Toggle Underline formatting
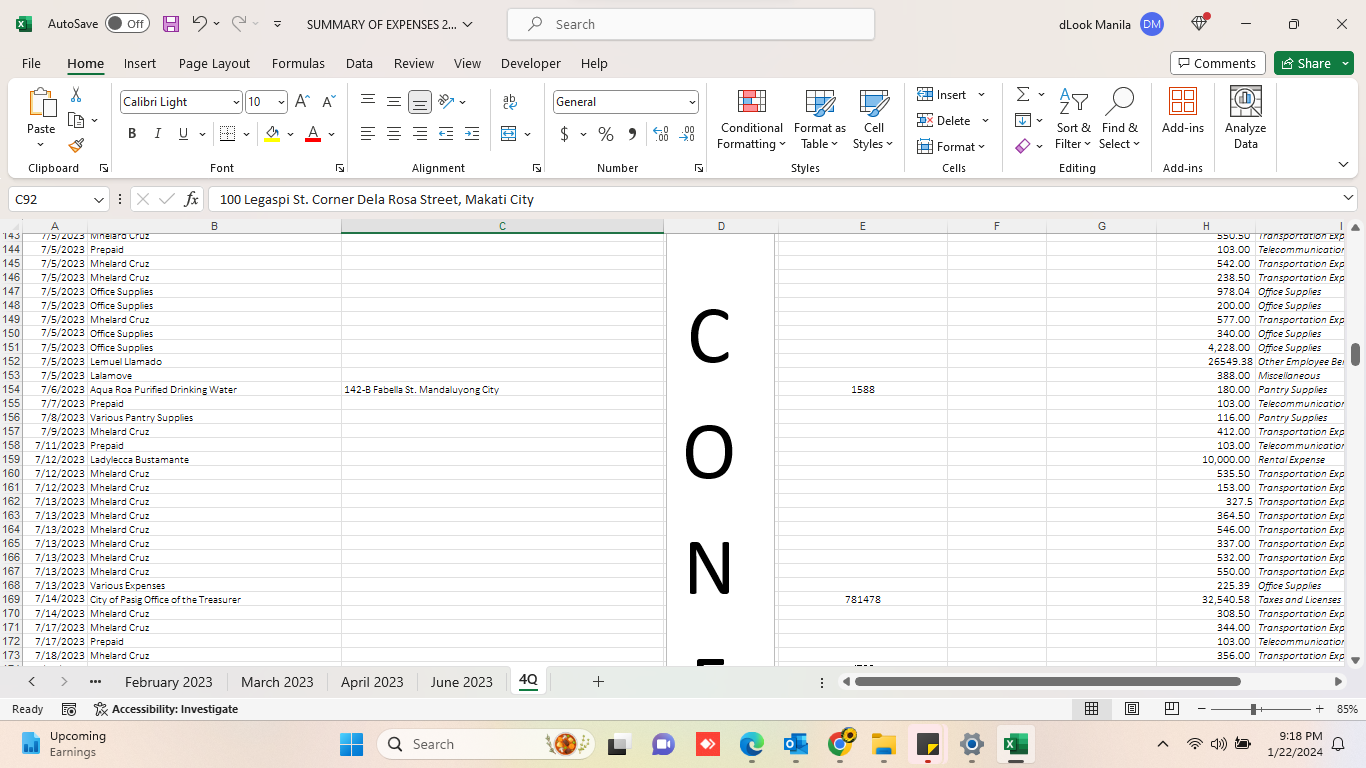The image size is (1366, 768). pyautogui.click(x=183, y=134)
